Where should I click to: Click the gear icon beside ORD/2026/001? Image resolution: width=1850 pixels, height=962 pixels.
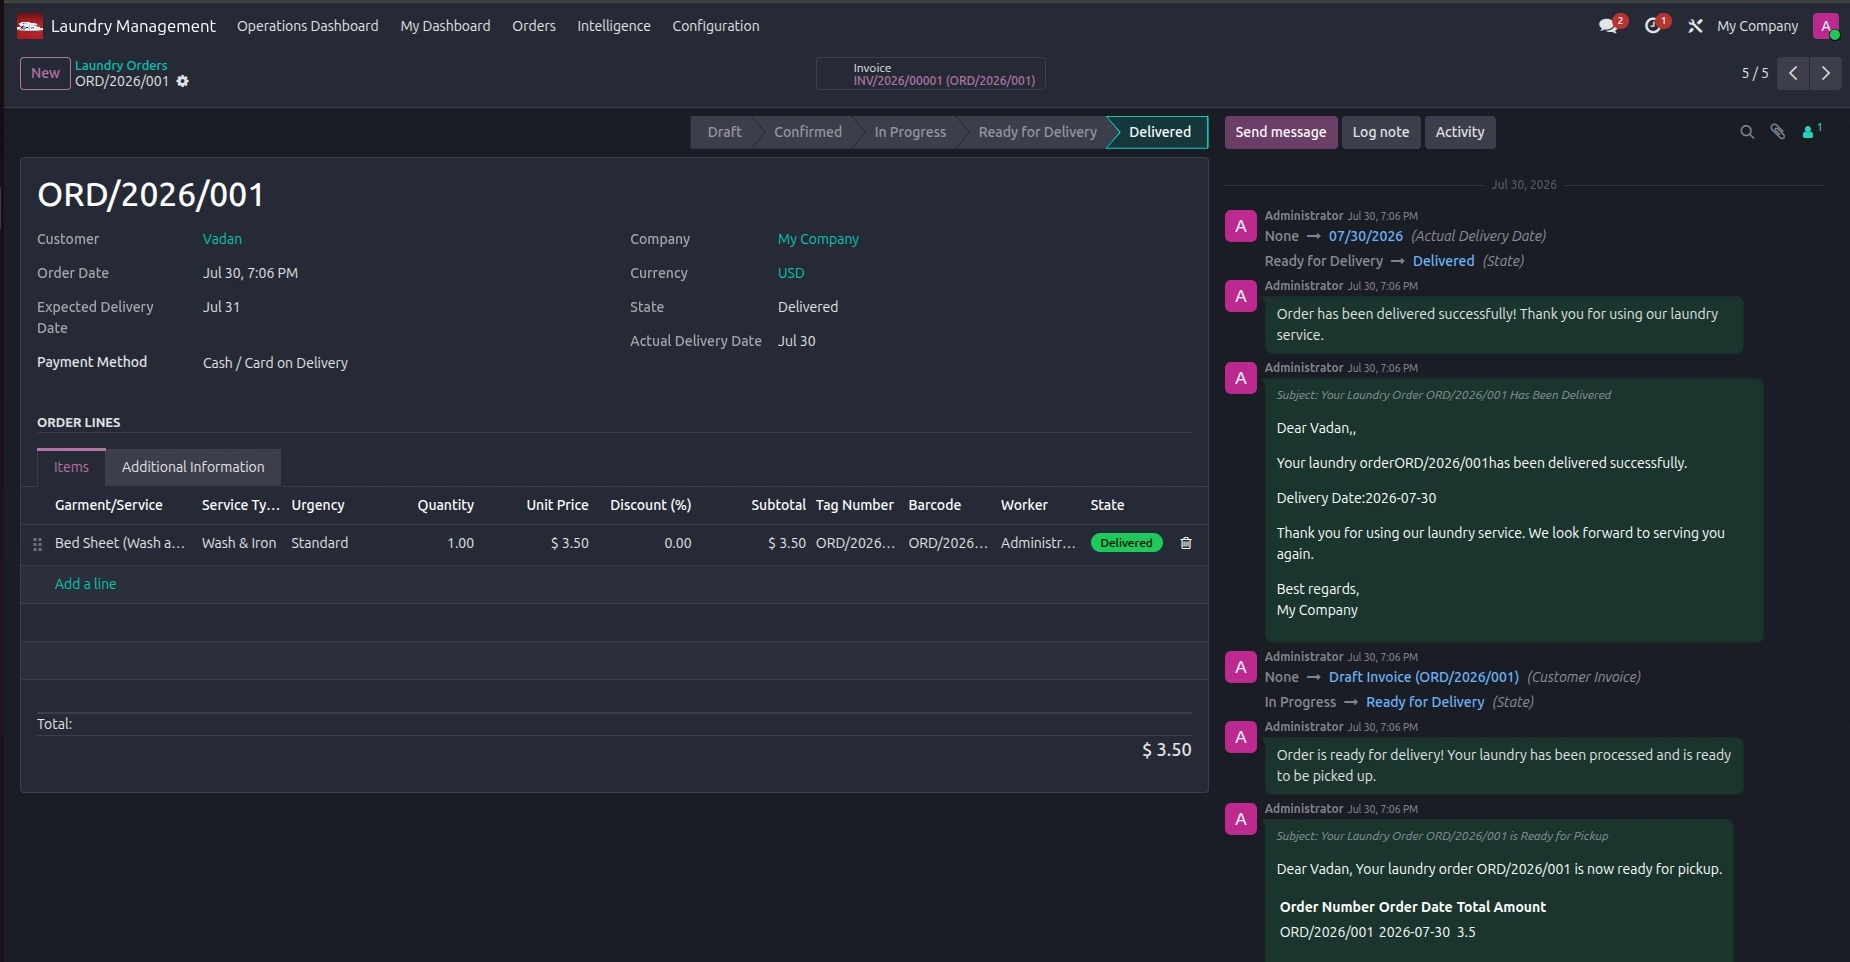pos(183,81)
